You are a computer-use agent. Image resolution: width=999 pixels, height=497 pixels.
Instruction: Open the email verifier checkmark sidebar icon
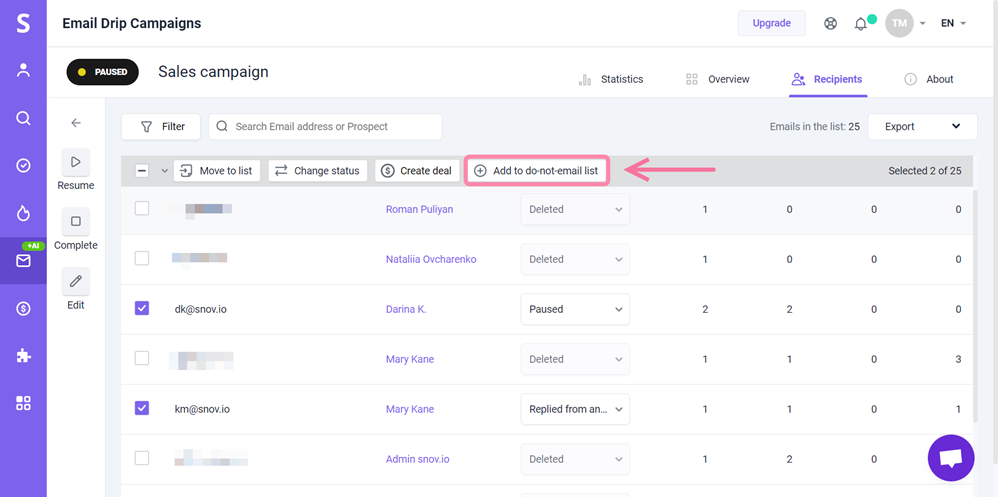[x=23, y=166]
